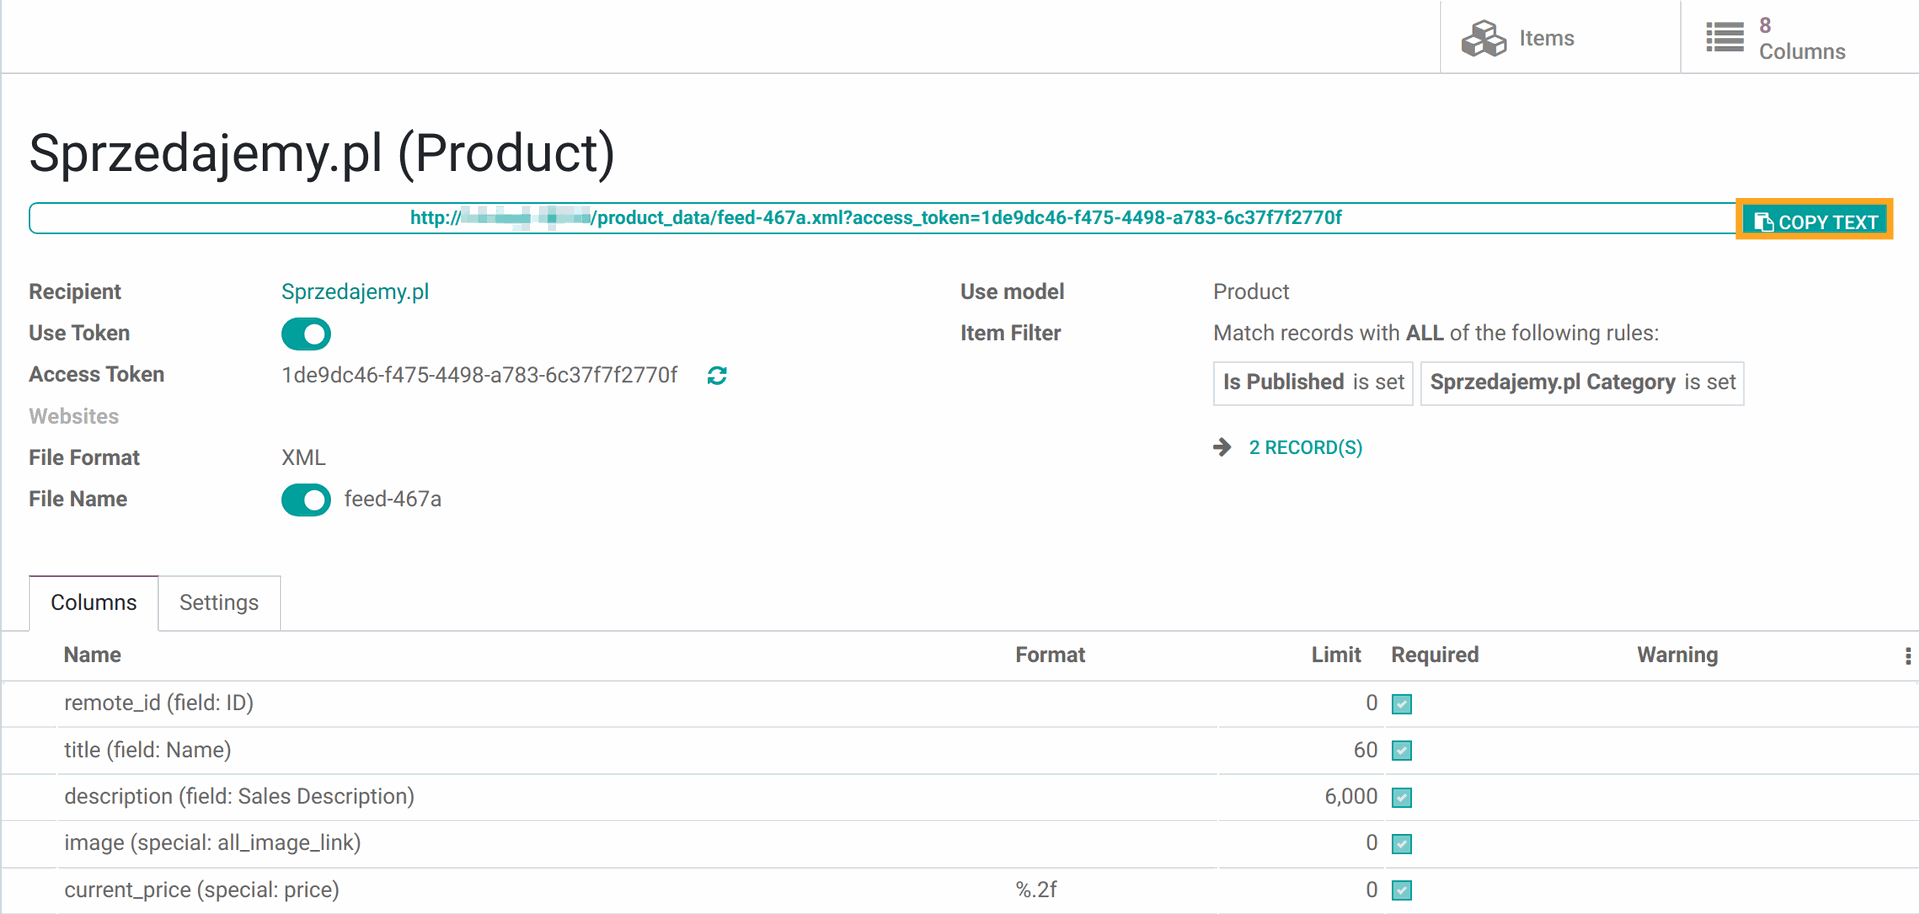The image size is (1920, 914).
Task: Click the 'Sprzedajemy.pl (Product)' title
Action: 322,153
